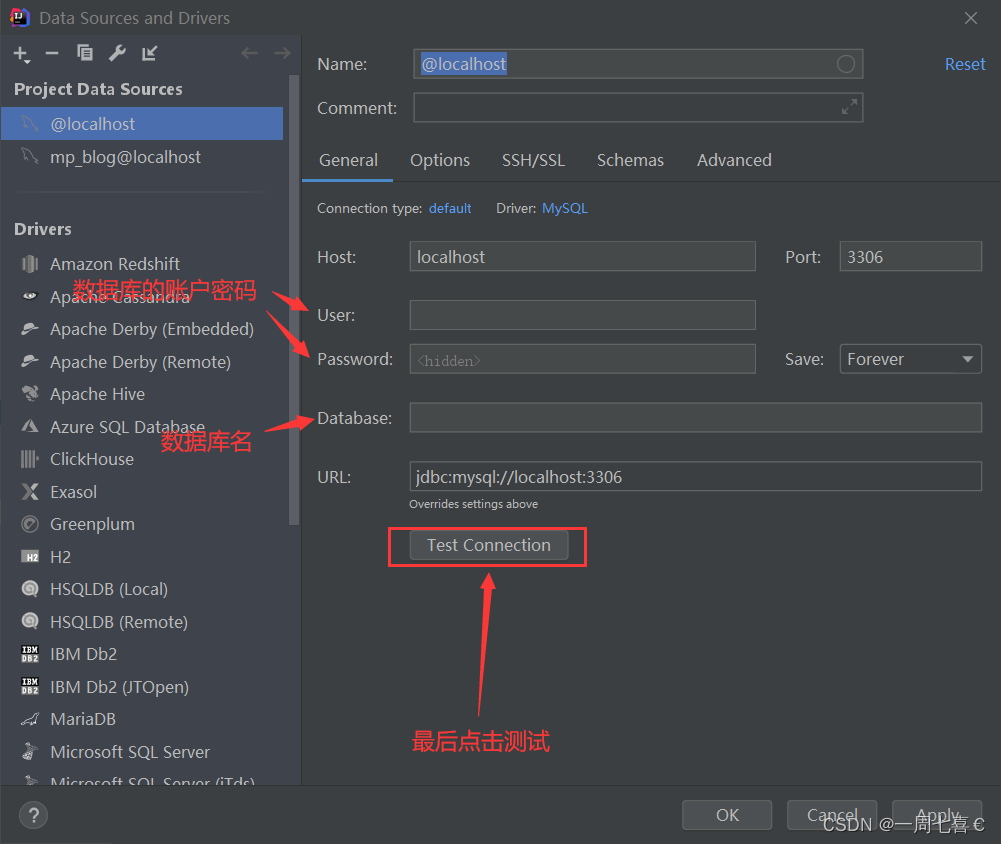1001x844 pixels.
Task: Click the import data sources arrow icon
Action: tap(148, 53)
